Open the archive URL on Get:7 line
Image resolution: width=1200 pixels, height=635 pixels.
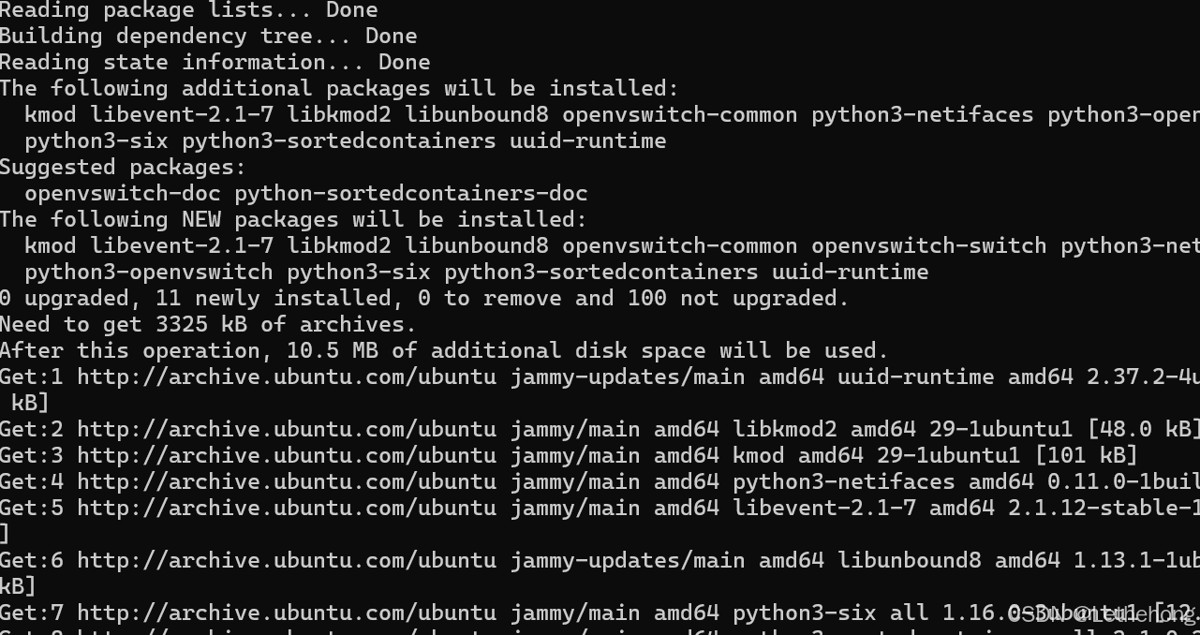tap(286, 612)
